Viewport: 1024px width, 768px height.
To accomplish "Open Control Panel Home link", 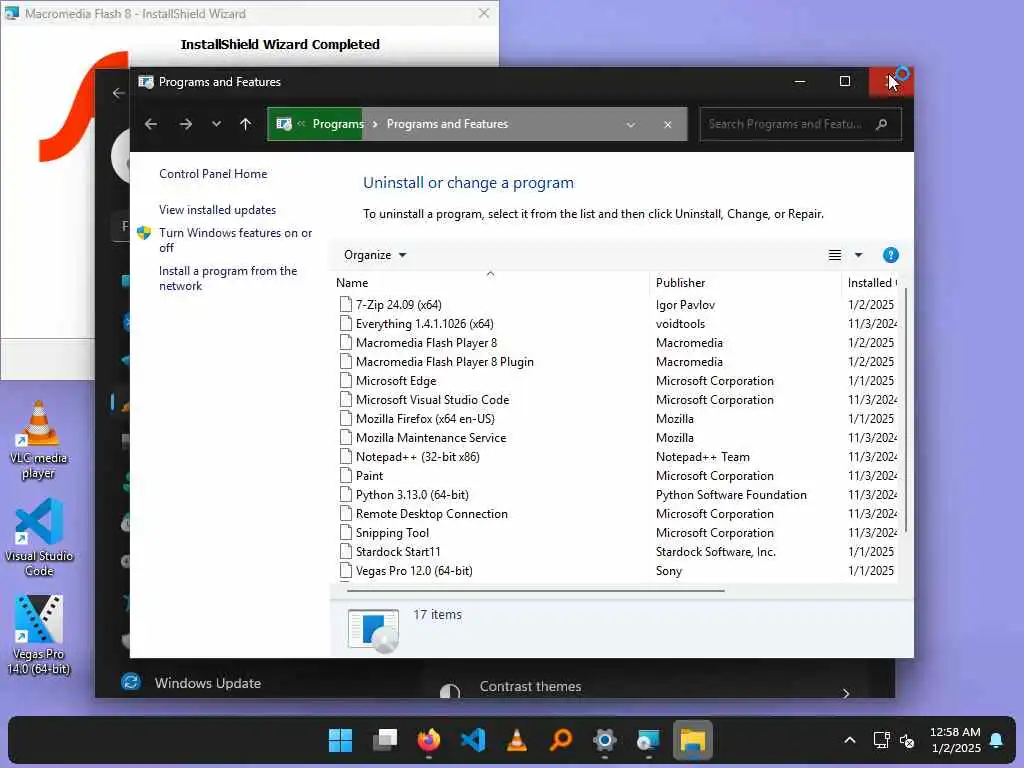I will coord(213,174).
